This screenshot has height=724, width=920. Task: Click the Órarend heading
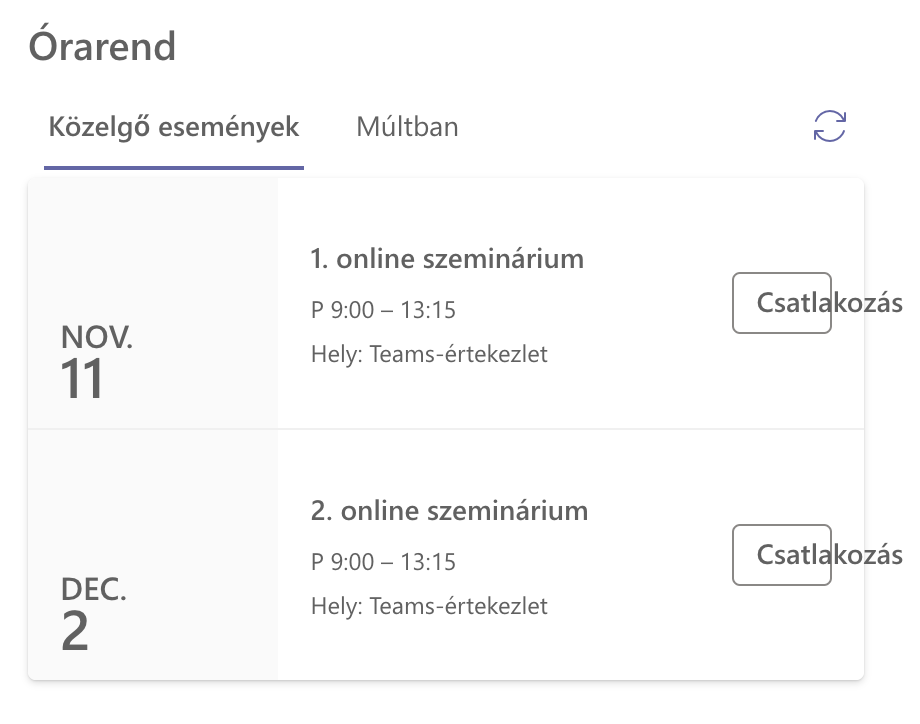[102, 46]
